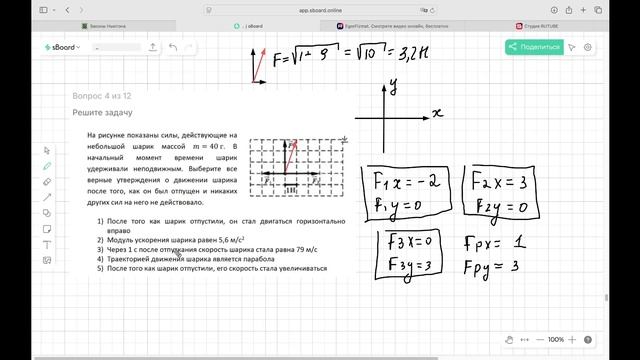640x360 pixels.
Task: Open Safari downloads
Action: [554, 10]
